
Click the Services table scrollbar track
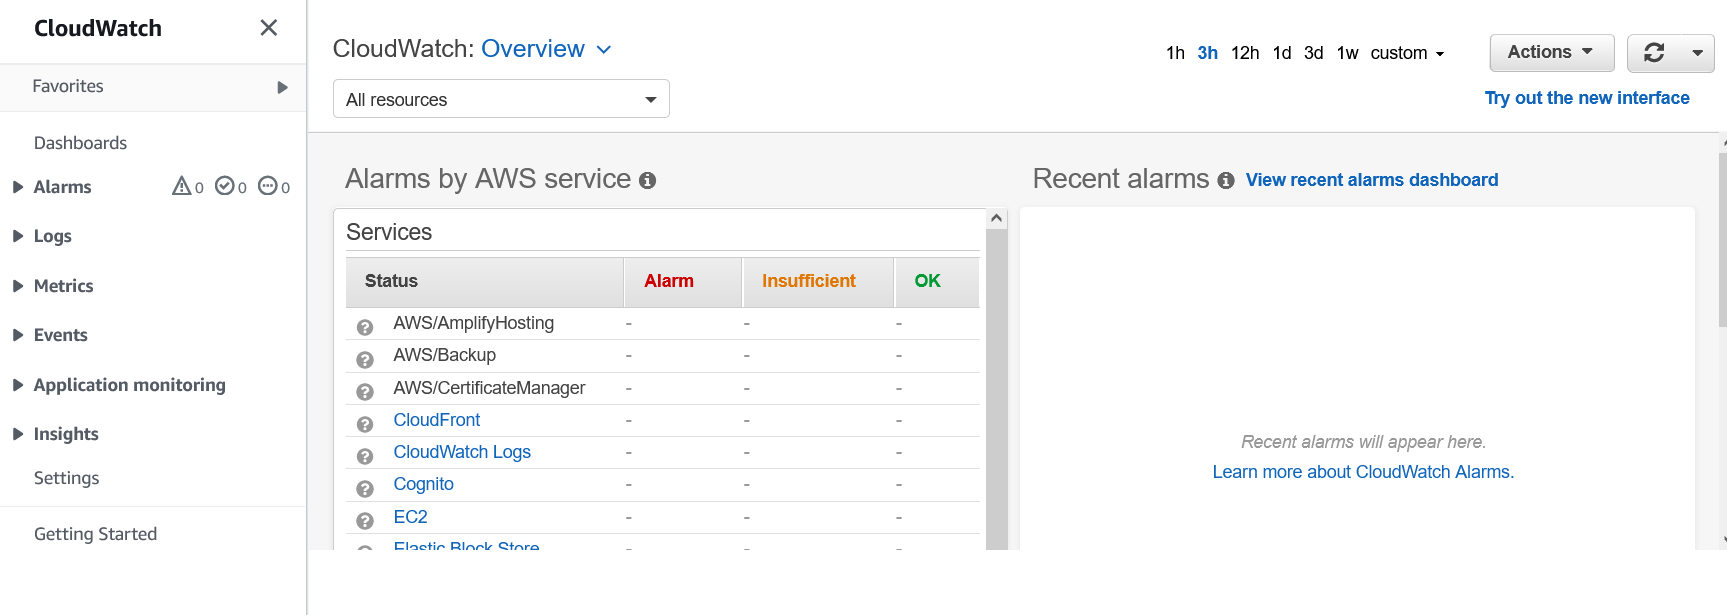pyautogui.click(x=996, y=390)
